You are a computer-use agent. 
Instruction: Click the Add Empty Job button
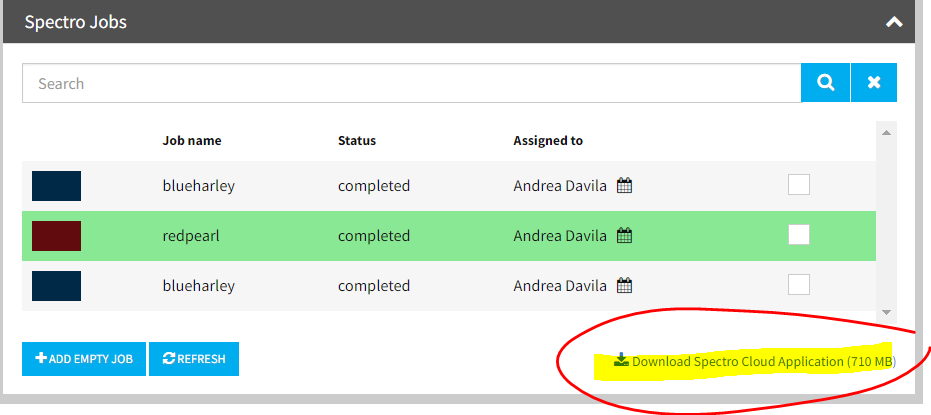click(84, 359)
